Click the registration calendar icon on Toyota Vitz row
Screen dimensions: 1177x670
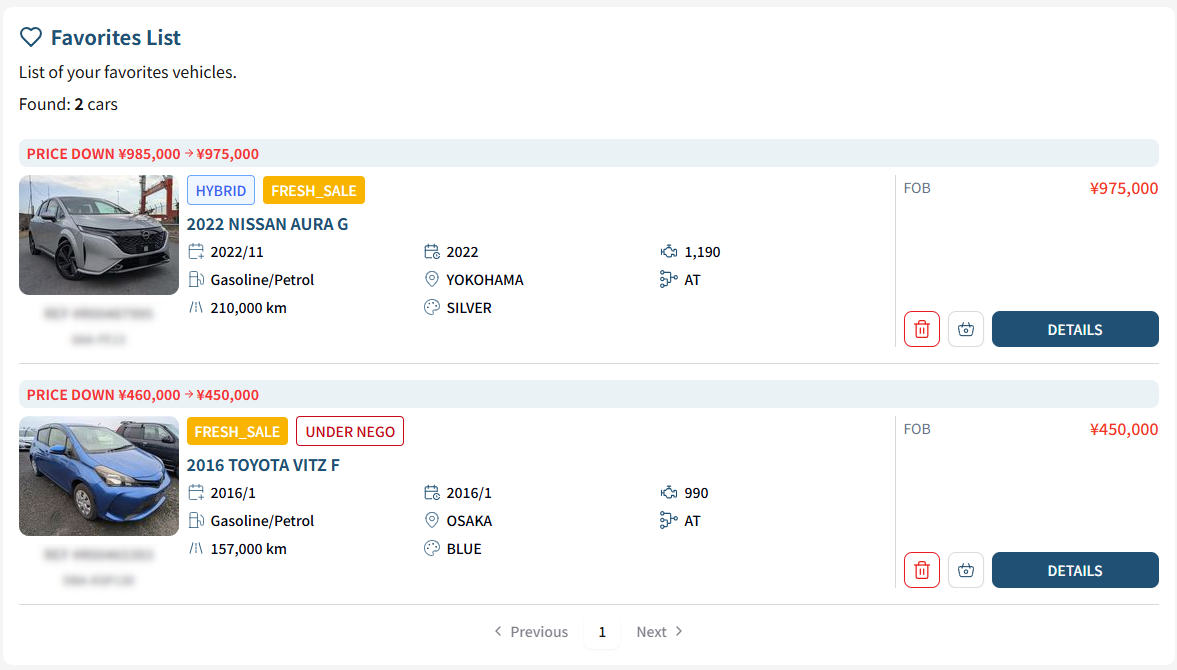tap(196, 492)
